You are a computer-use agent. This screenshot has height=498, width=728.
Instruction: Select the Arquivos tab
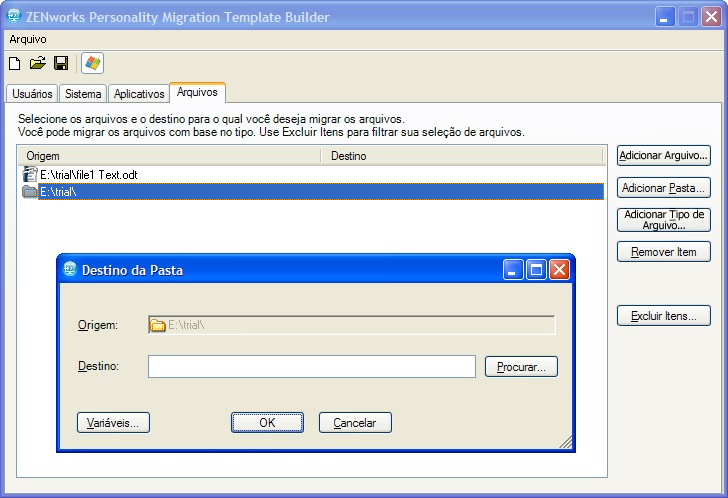click(197, 92)
